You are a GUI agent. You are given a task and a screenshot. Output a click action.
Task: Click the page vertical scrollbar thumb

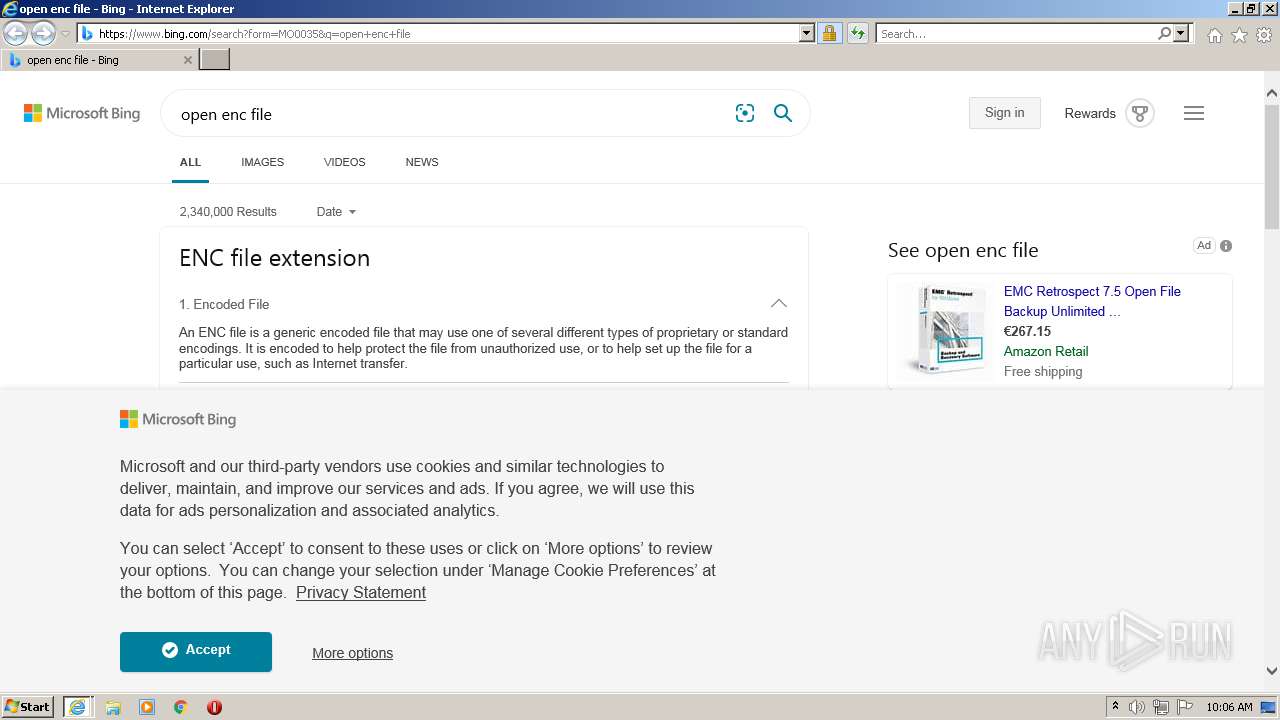pyautogui.click(x=1272, y=165)
